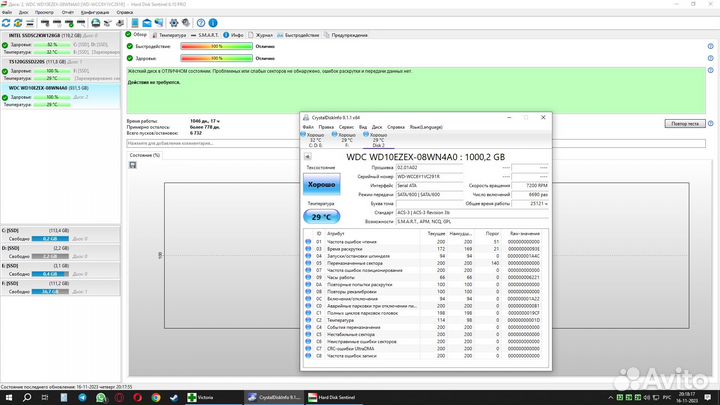Switch to Журнал tab

pos(260,35)
